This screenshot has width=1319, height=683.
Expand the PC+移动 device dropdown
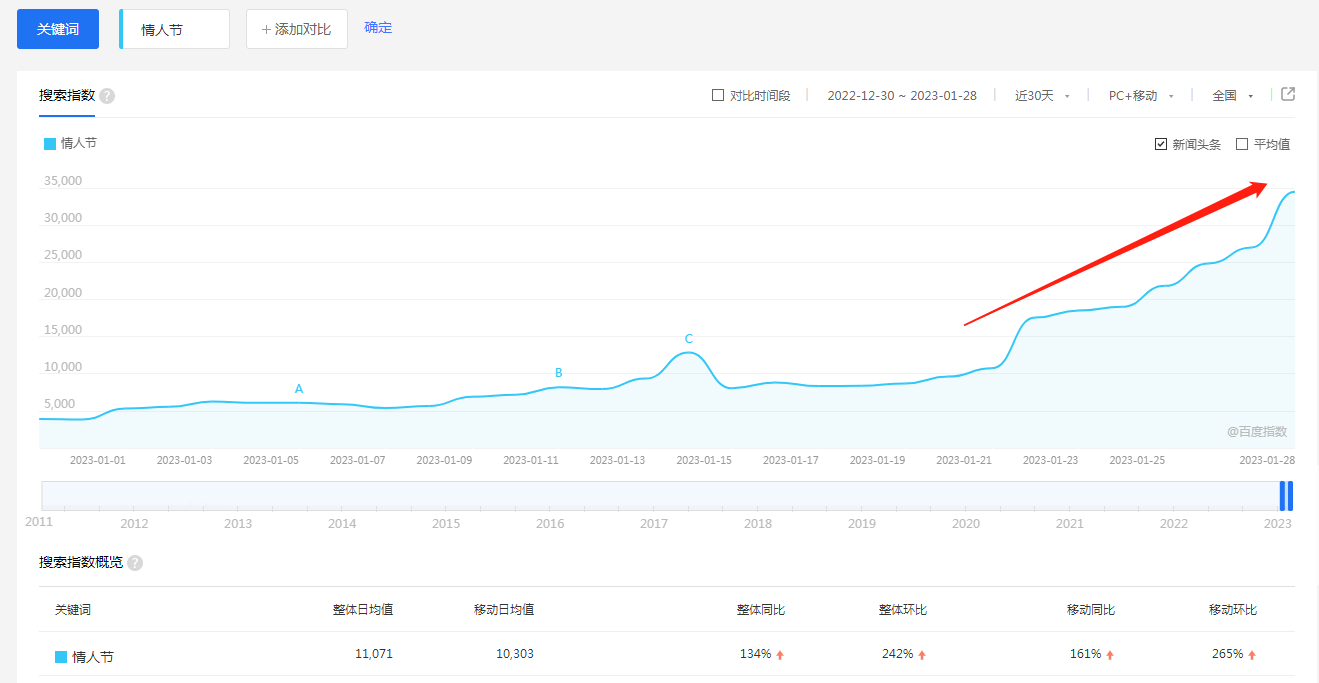pyautogui.click(x=1140, y=96)
